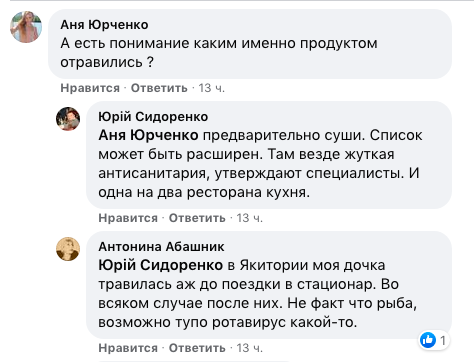The image size is (474, 362).
Task: Reply to Аня Юрченко's comment
Action: (x=159, y=88)
